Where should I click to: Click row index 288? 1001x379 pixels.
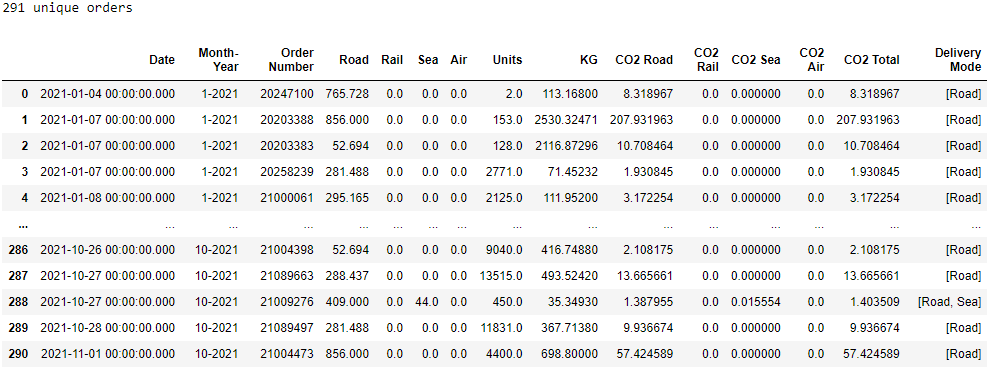(x=19, y=302)
